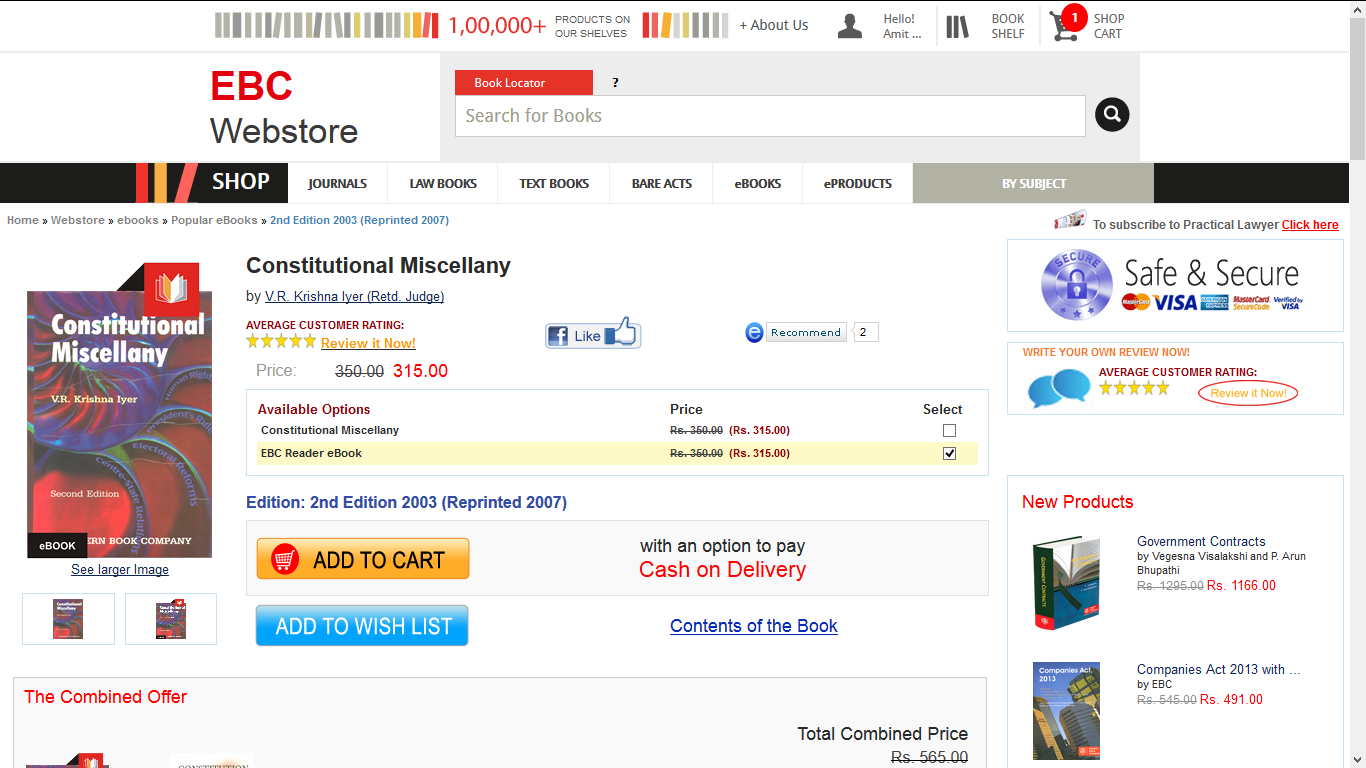The width and height of the screenshot is (1366, 768).
Task: Open the JOURNALS menu
Action: click(337, 183)
